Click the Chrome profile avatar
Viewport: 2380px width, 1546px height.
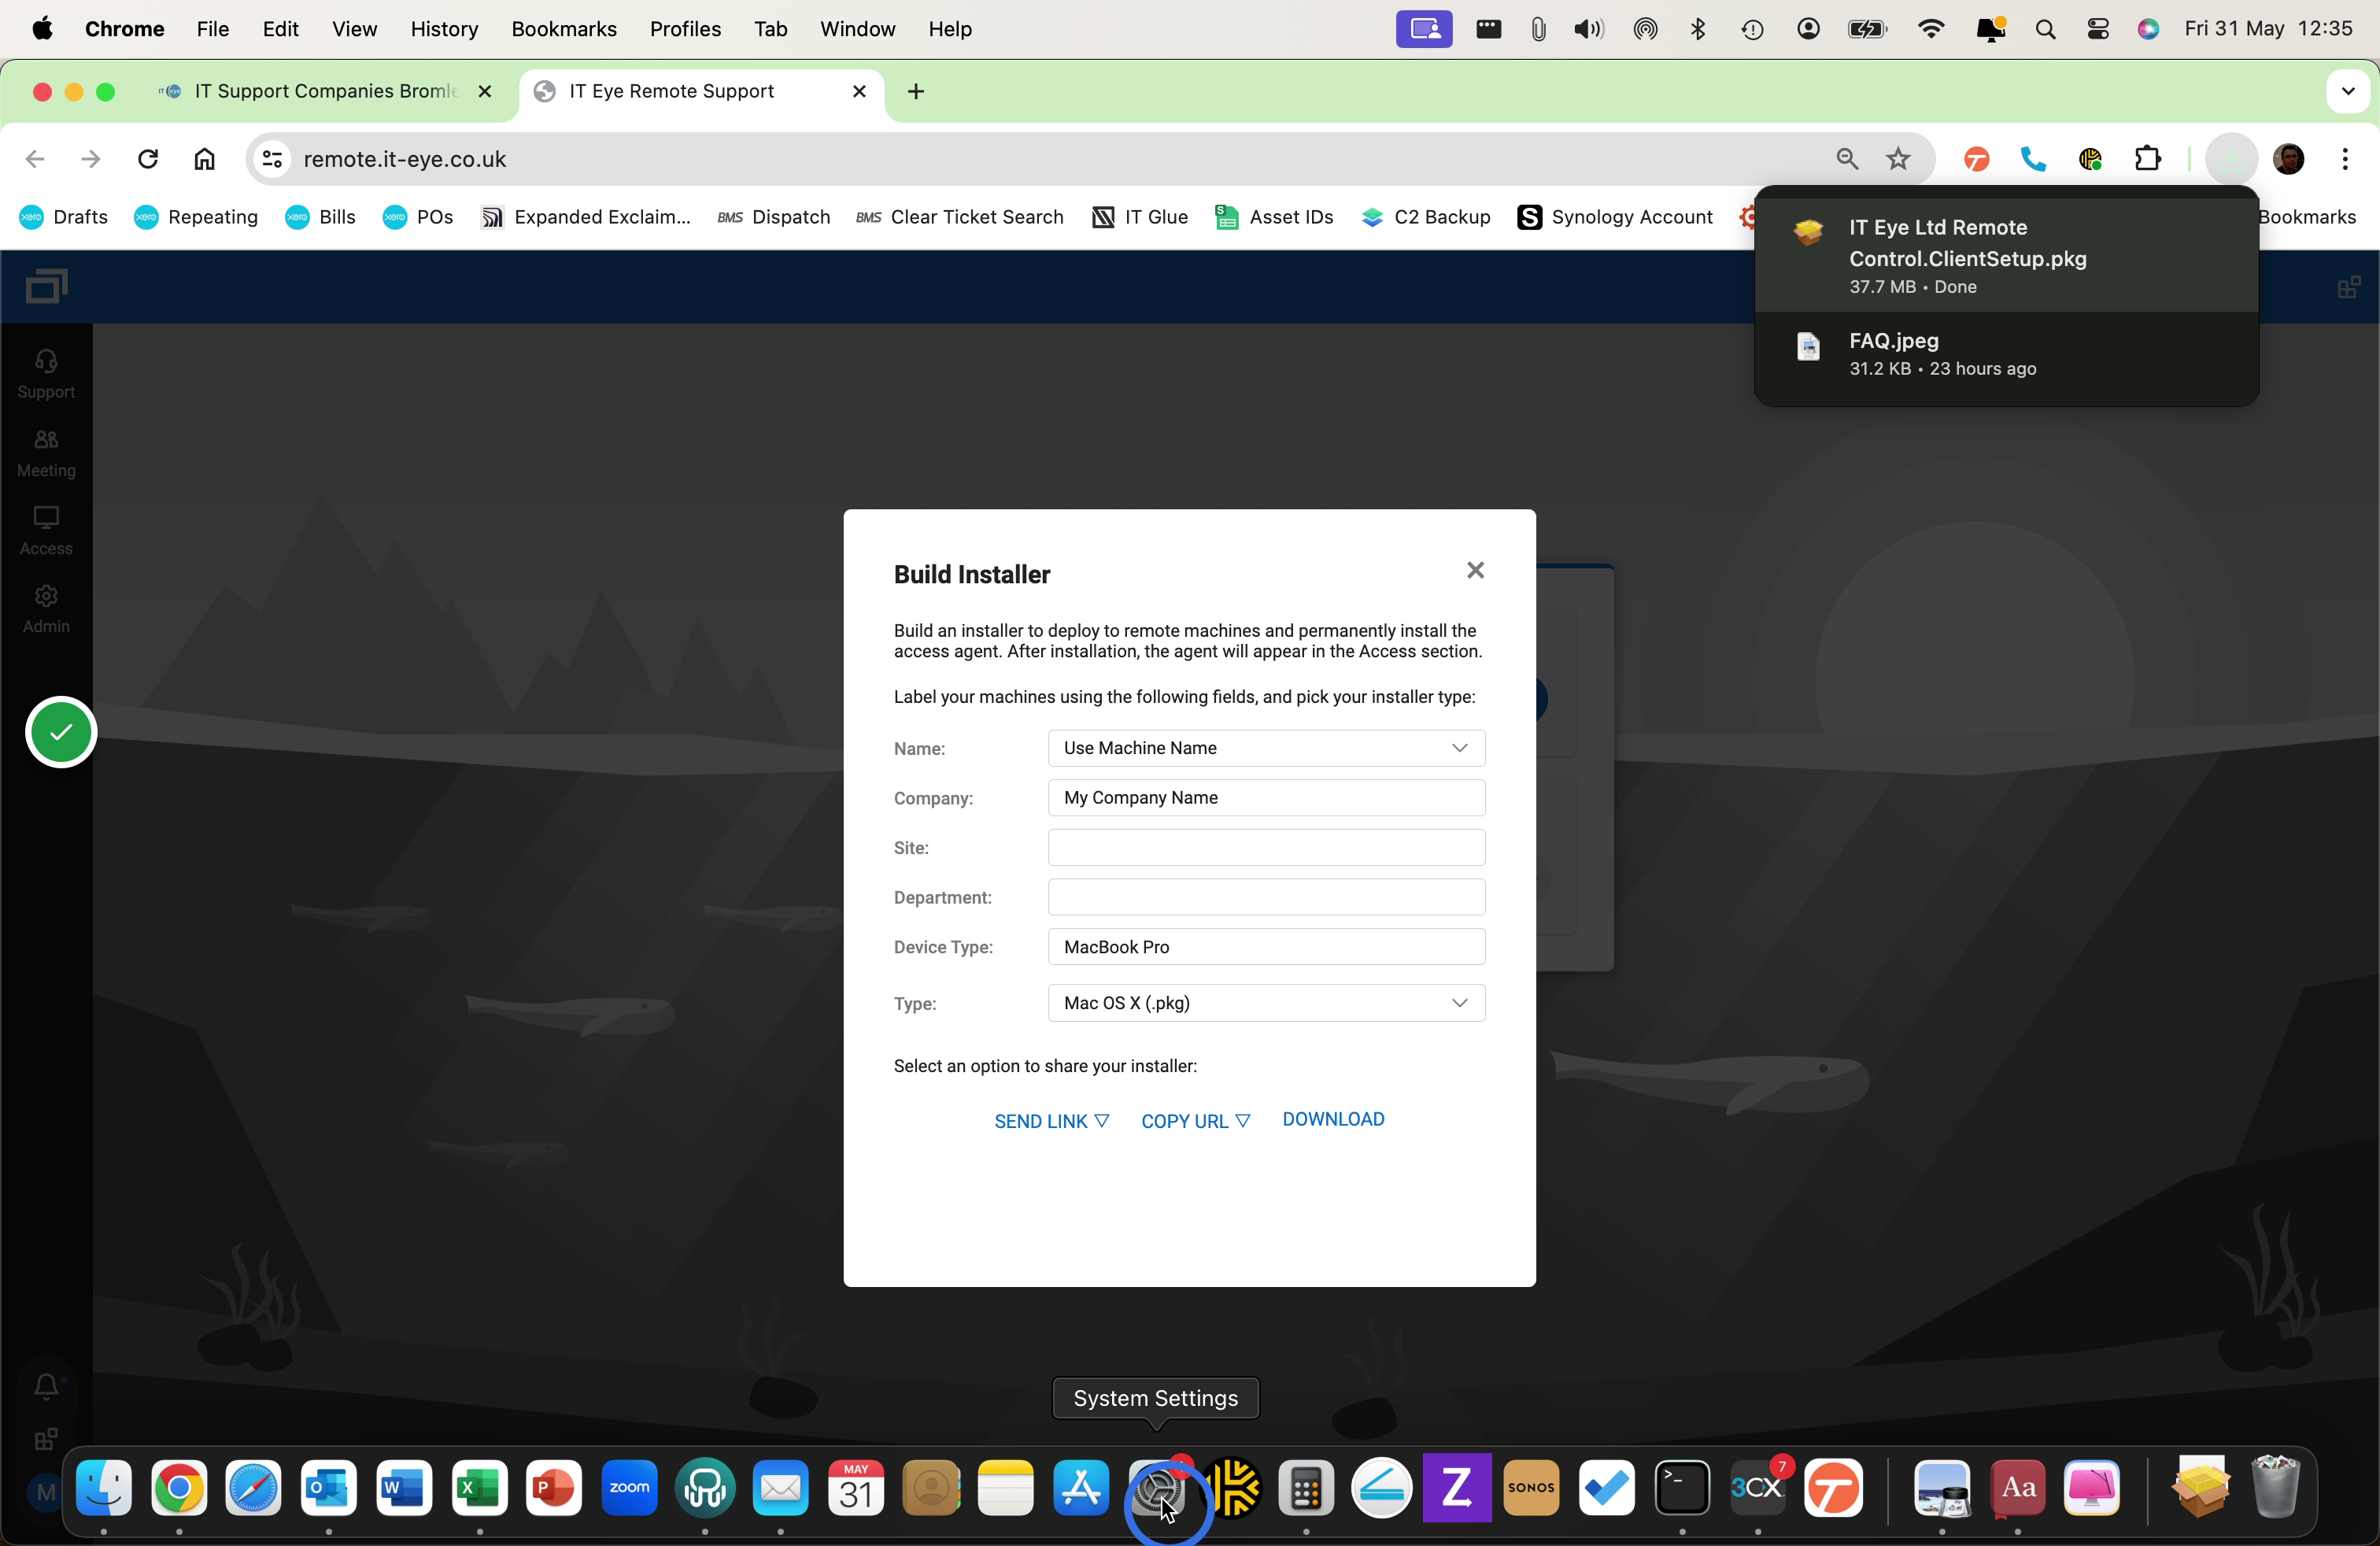(x=2289, y=159)
